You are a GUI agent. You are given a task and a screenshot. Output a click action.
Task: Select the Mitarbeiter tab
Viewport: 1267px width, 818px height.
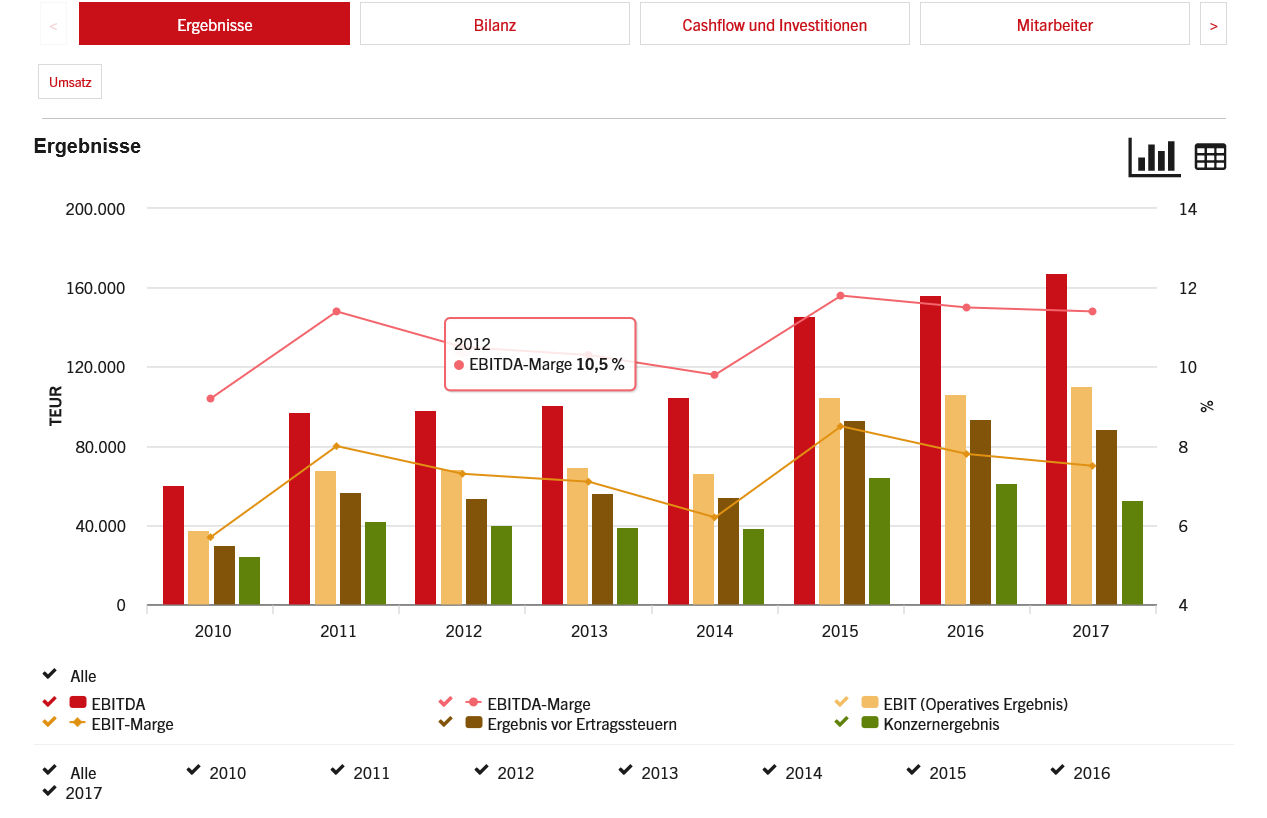click(x=1054, y=23)
